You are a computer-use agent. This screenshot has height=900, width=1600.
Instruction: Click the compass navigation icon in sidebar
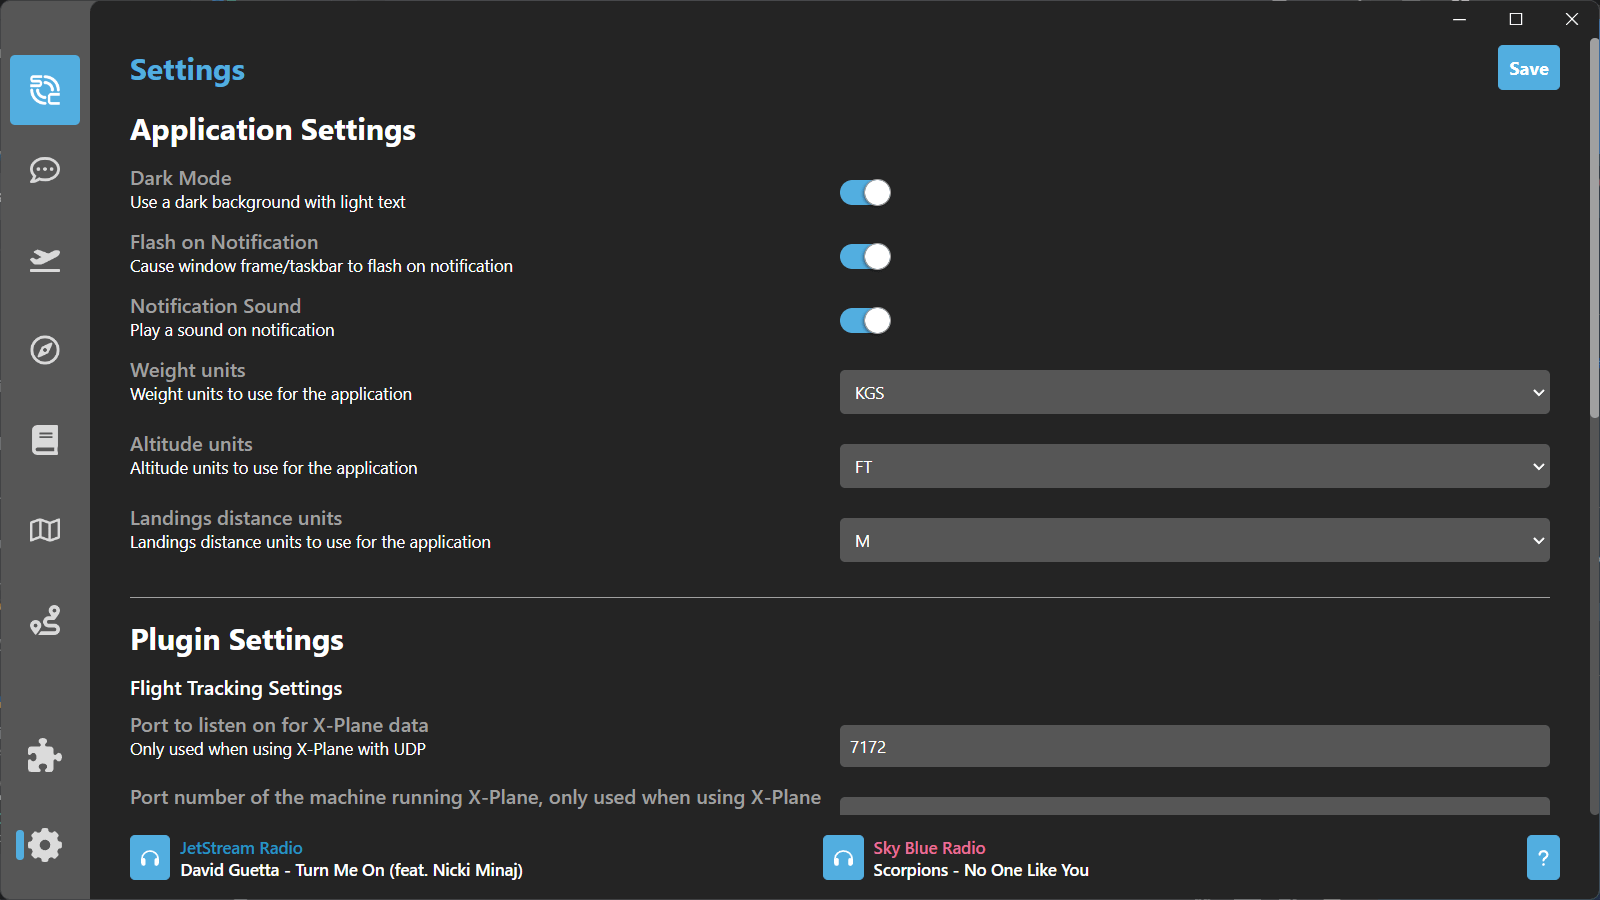pos(45,350)
